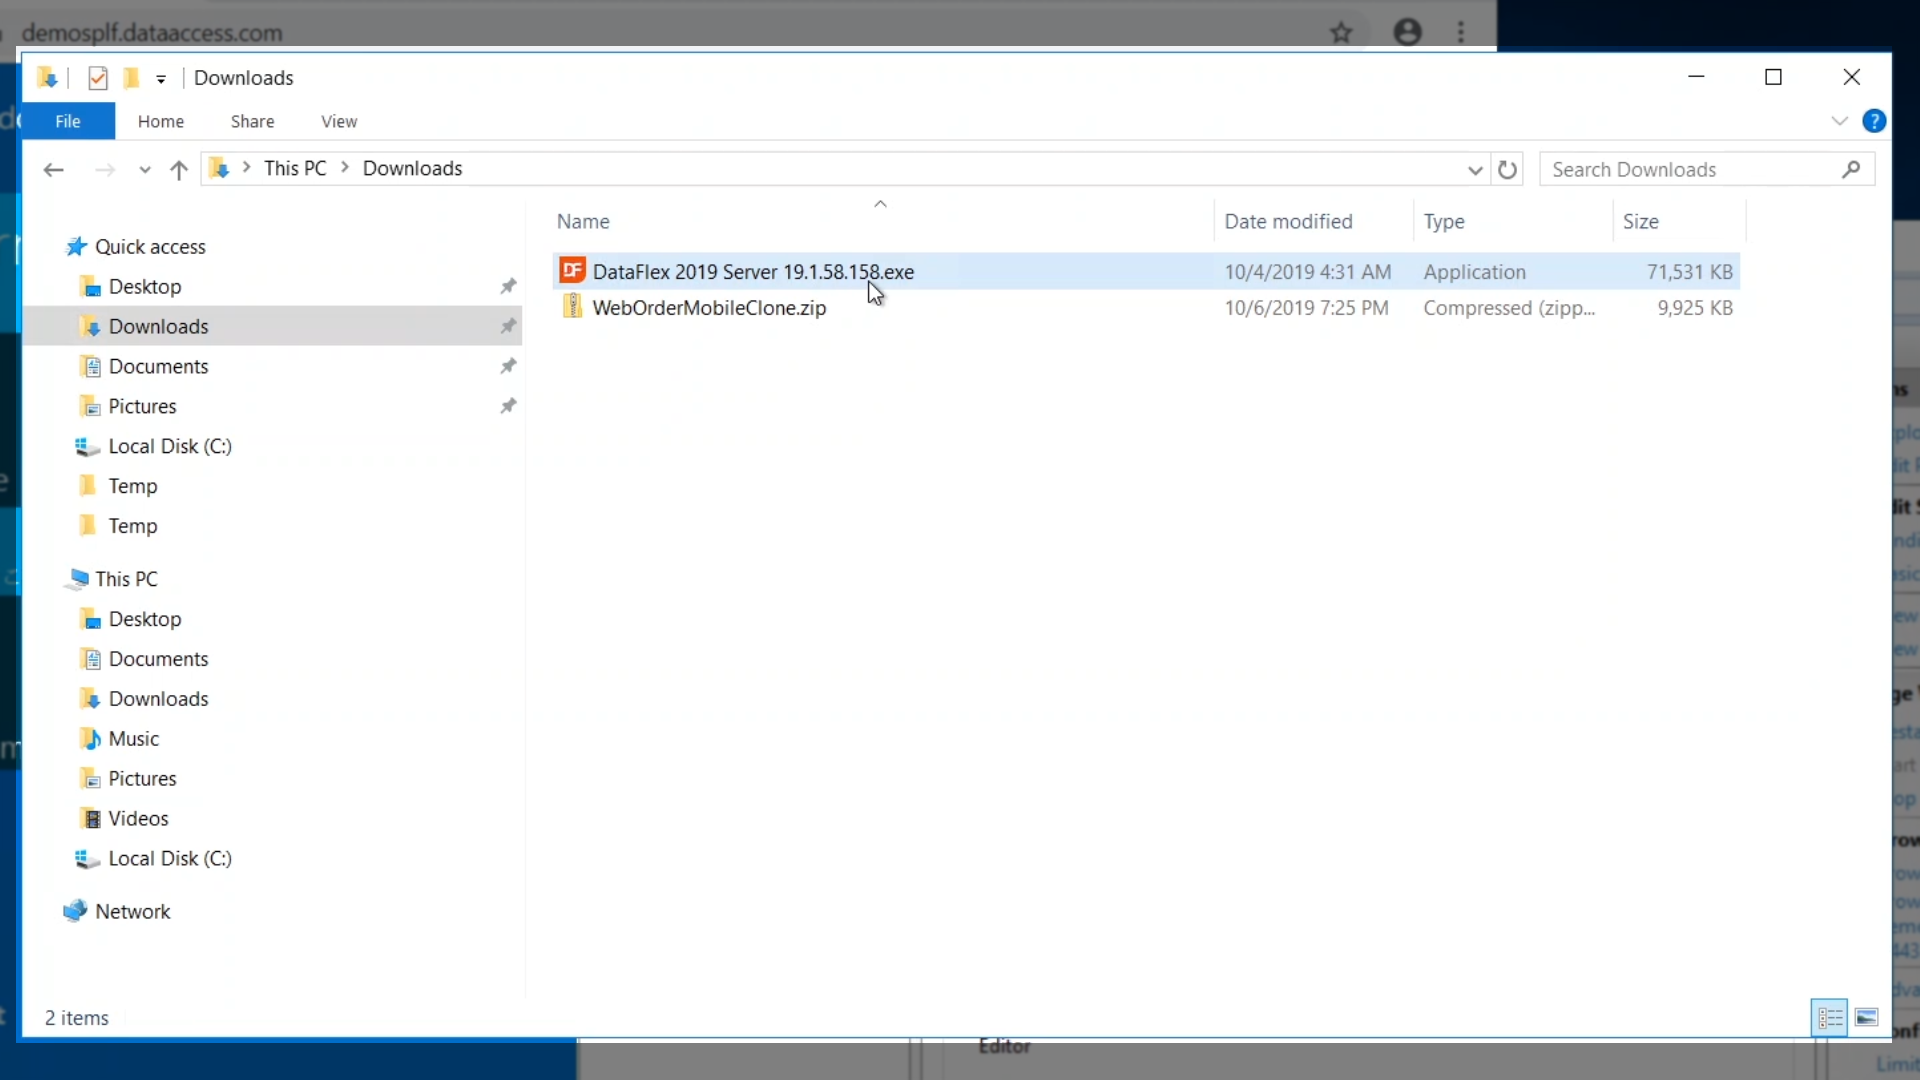1920x1080 pixels.
Task: Click This PC in the breadcrumb path
Action: pos(295,168)
